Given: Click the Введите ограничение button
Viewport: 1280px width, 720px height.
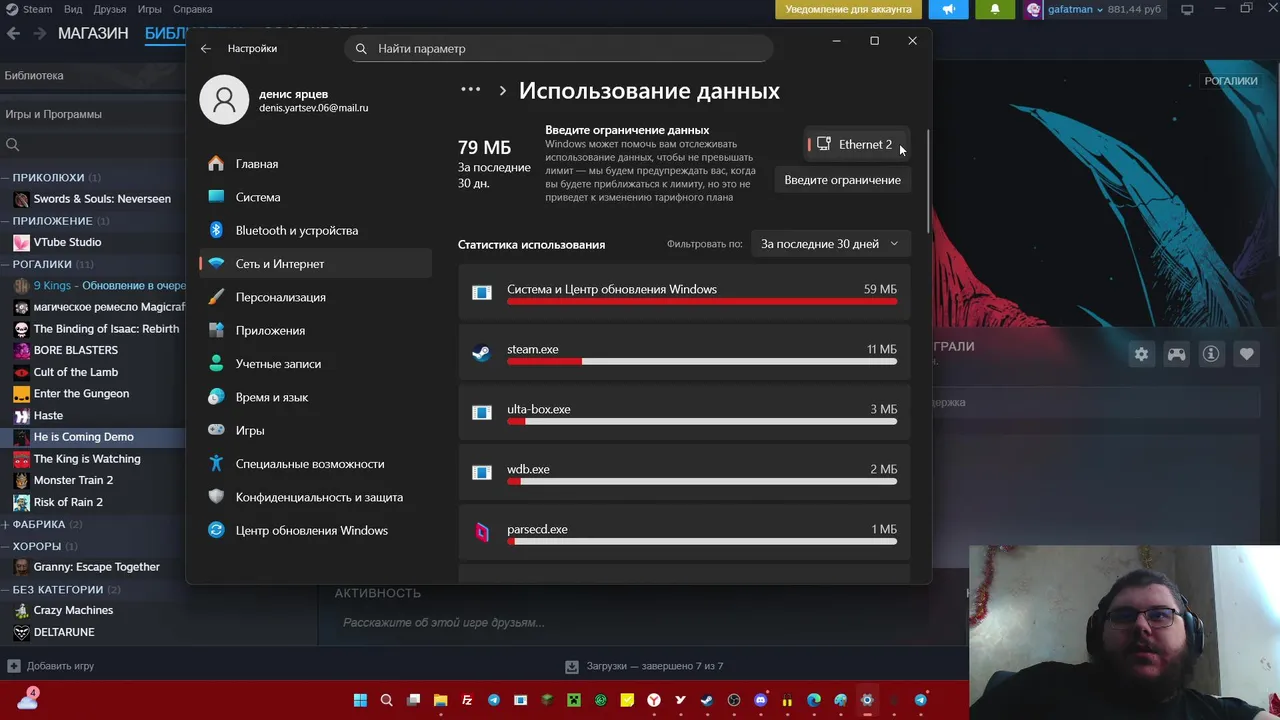Looking at the screenshot, I should (842, 180).
